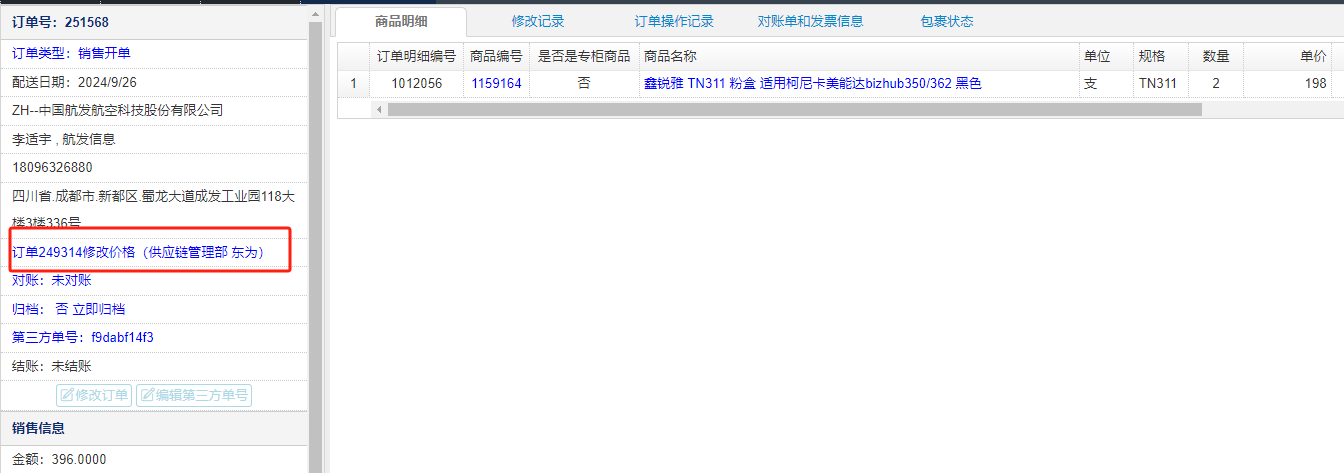
Task: Click the 否 cell under 是否是专柜商品
Action: coord(584,84)
